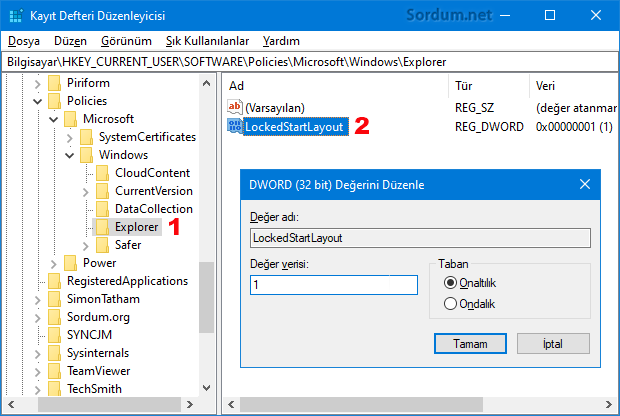Open the Yardım menu
620x416 pixels.
(281, 41)
